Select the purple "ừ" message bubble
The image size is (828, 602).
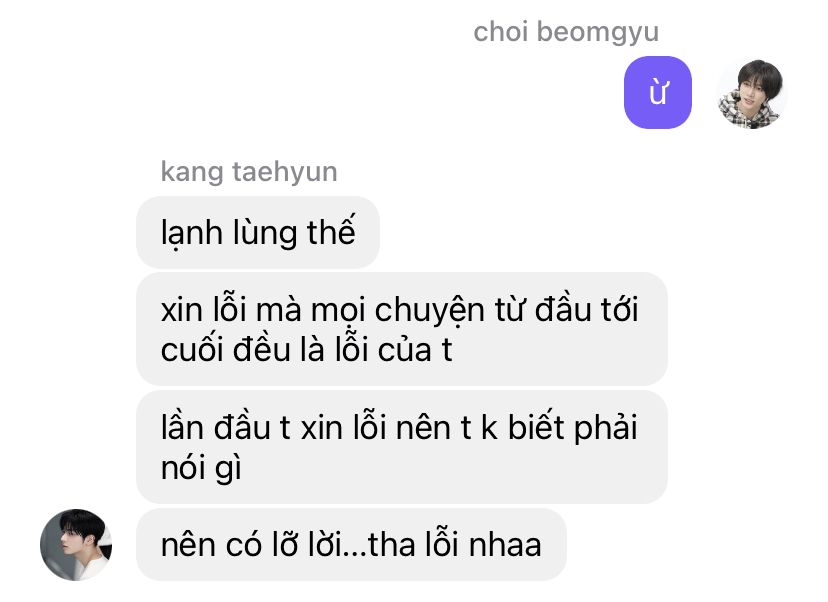[x=657, y=92]
